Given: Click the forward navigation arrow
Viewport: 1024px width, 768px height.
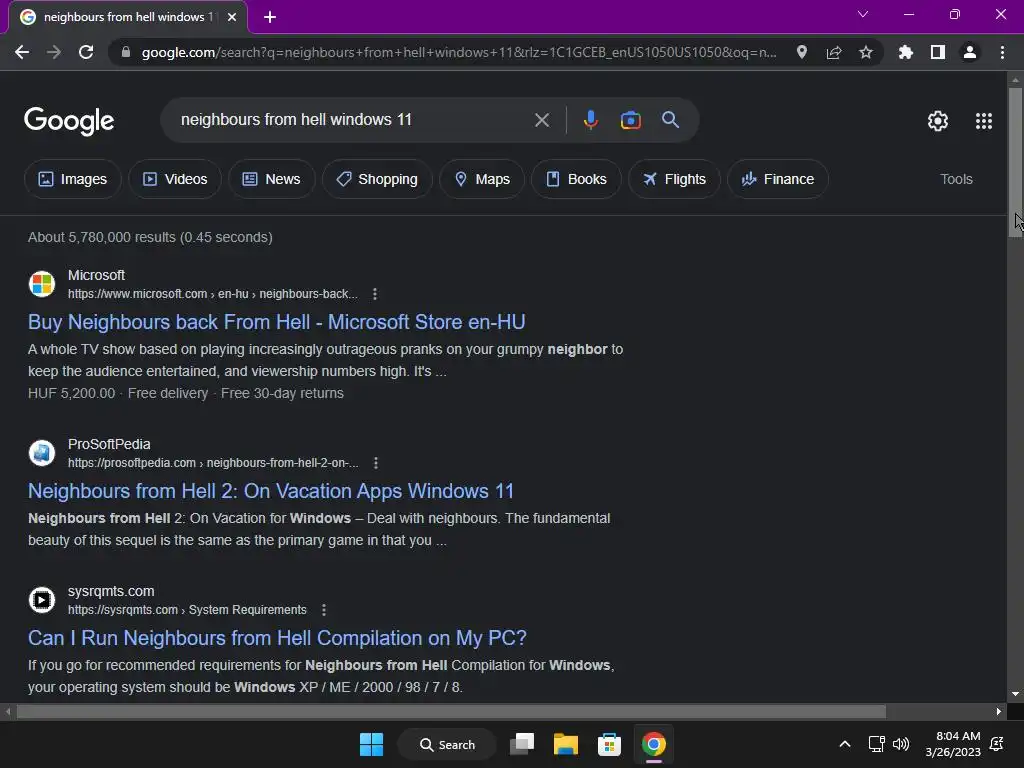Looking at the screenshot, I should click(x=54, y=52).
